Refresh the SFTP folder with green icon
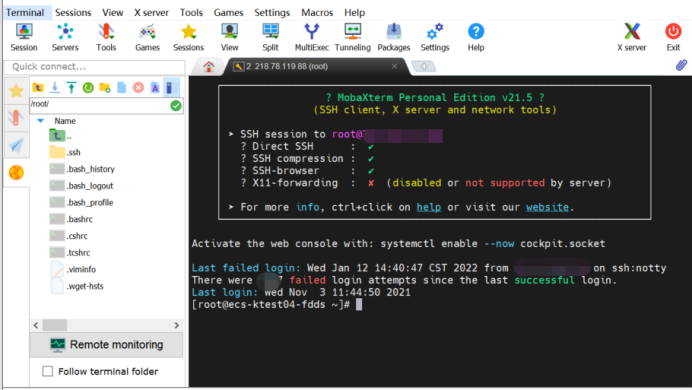This screenshot has height=390, width=692. click(x=88, y=87)
